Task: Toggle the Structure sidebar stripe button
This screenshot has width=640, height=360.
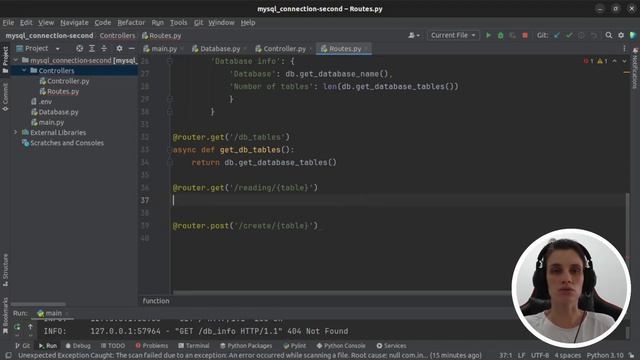Action: [5, 269]
